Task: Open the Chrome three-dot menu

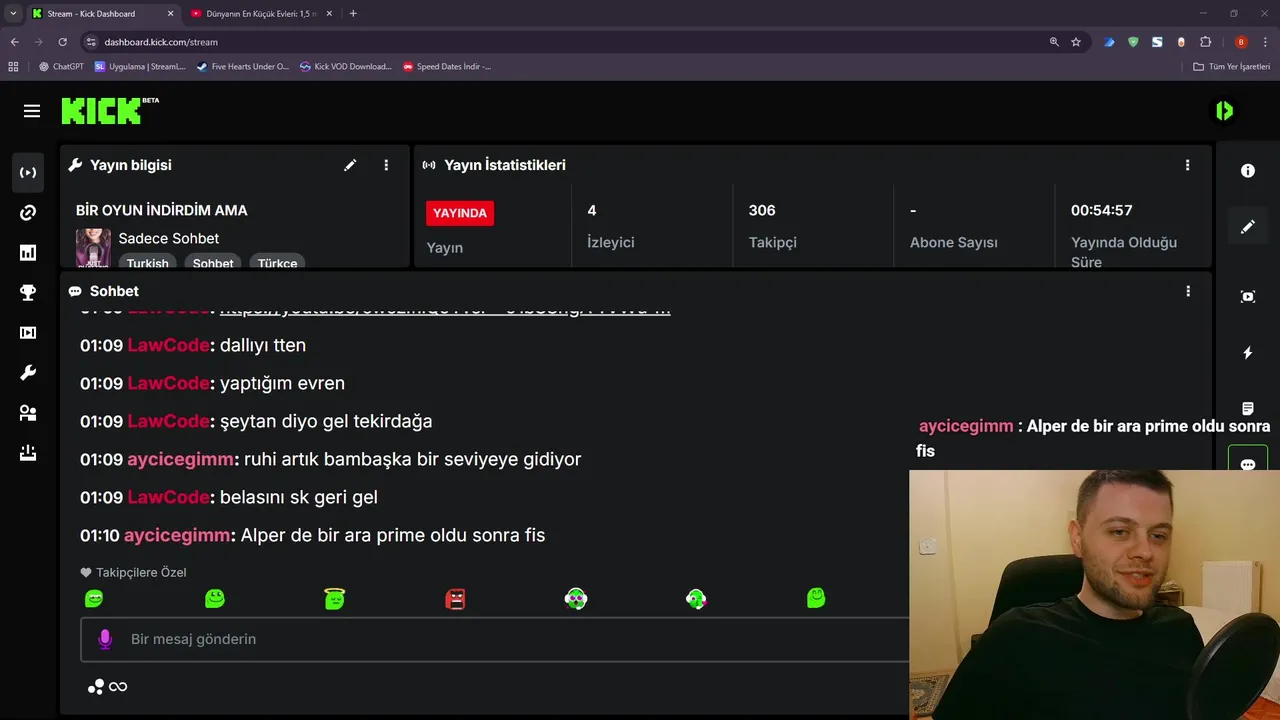Action: pyautogui.click(x=1266, y=42)
